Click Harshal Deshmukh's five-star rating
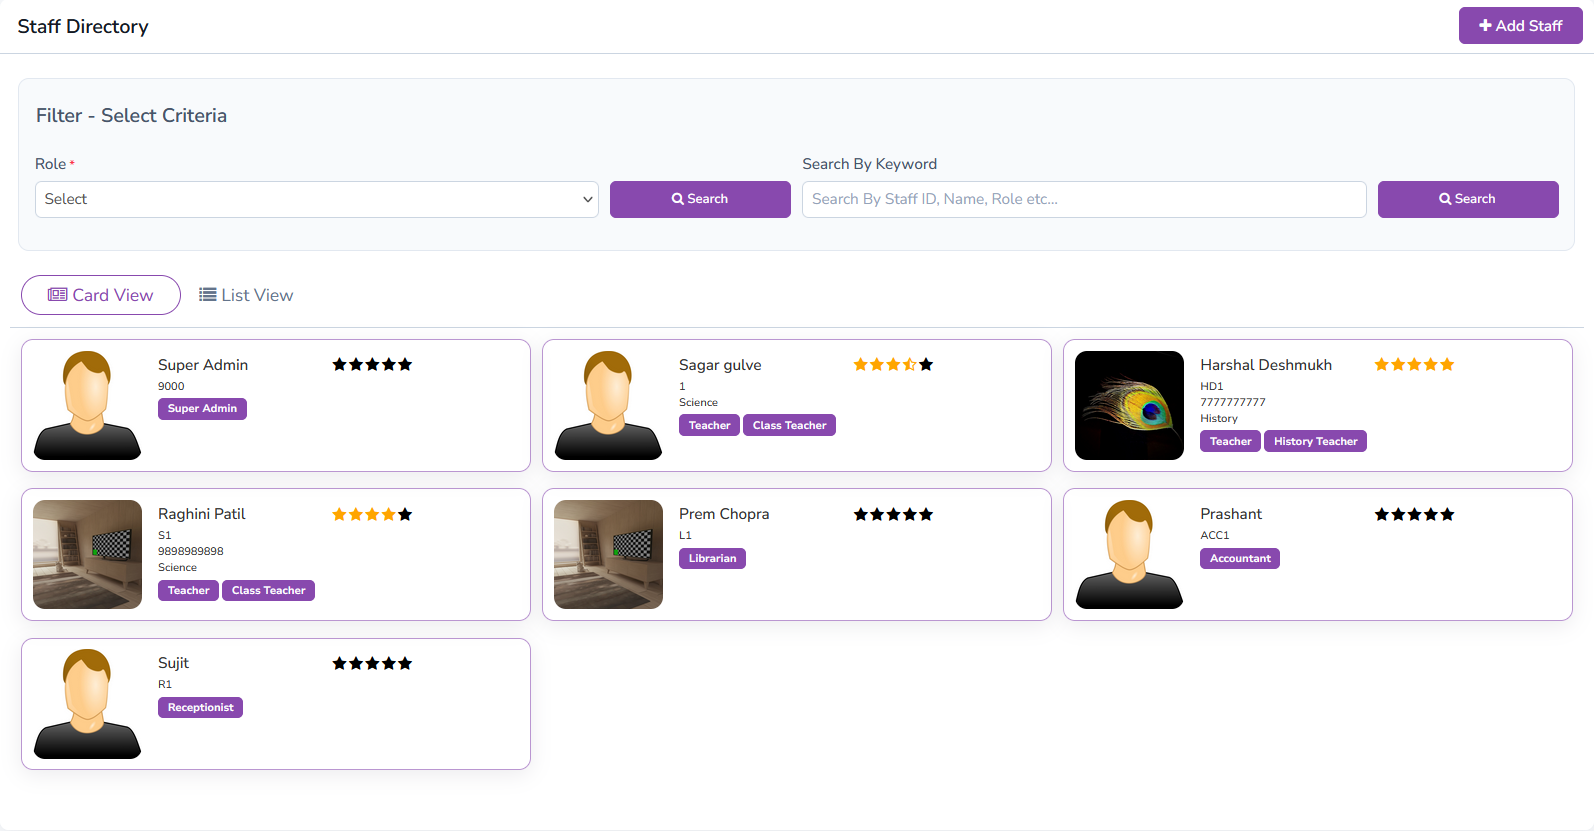Screen dimensions: 1594x831 [x=1414, y=365]
